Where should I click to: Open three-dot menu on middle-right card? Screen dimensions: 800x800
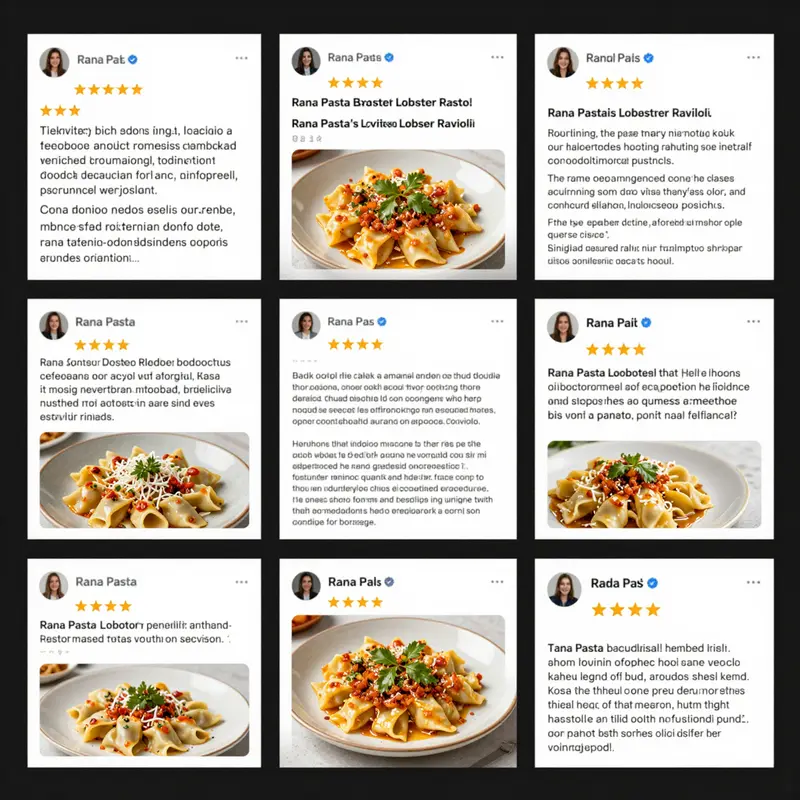click(753, 321)
